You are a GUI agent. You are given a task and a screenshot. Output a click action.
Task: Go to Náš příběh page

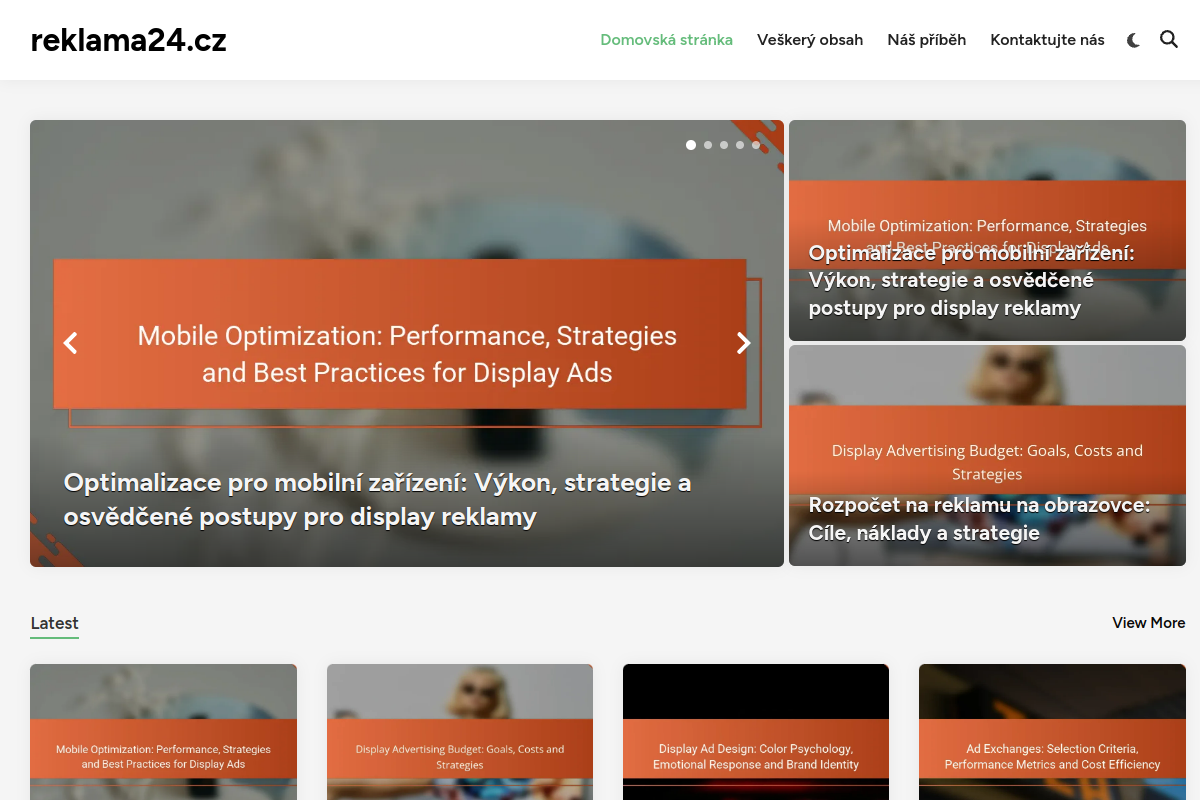coord(927,40)
